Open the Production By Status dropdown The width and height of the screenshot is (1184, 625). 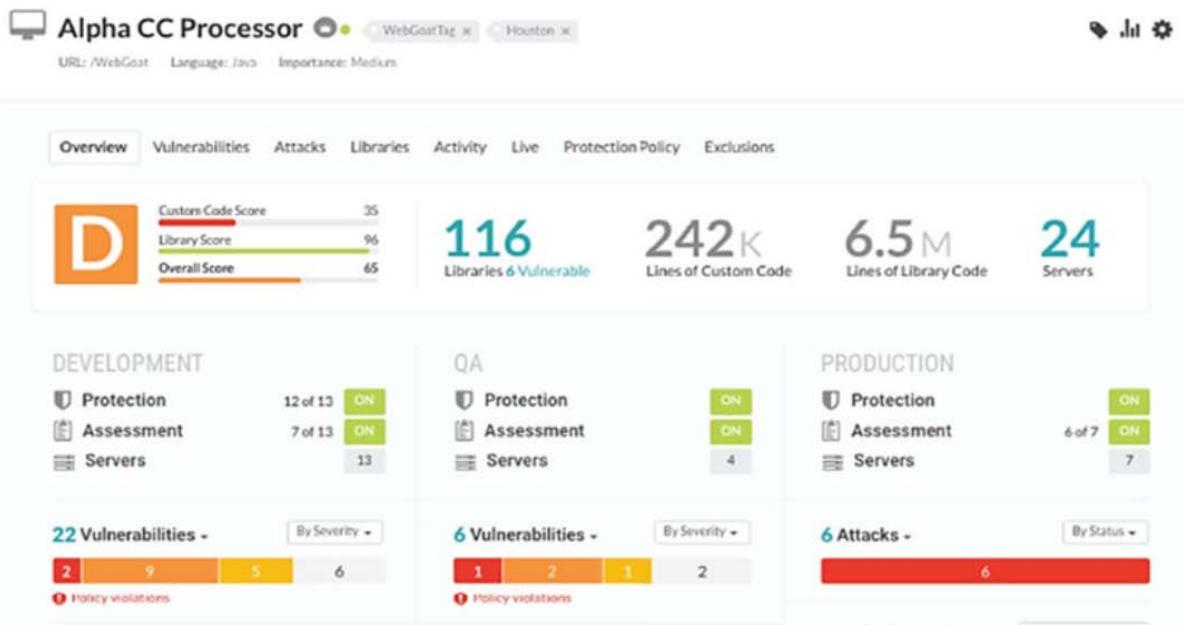pos(1104,532)
